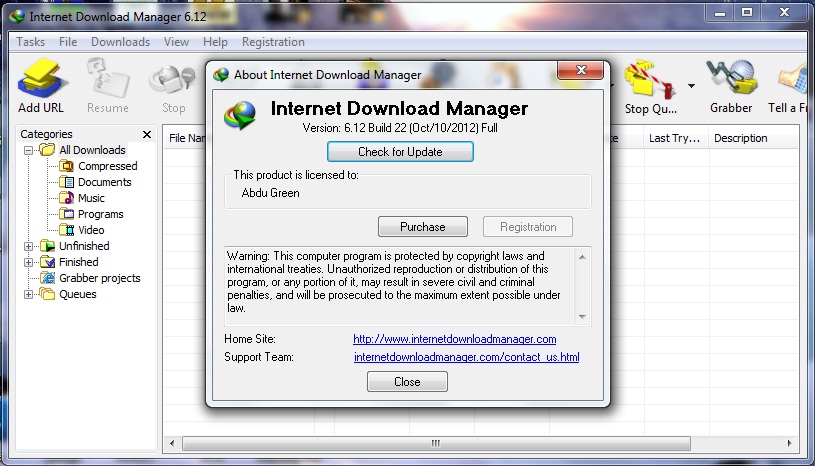The height and width of the screenshot is (466, 815).
Task: Click the Stop toolbar icon
Action: [x=173, y=81]
